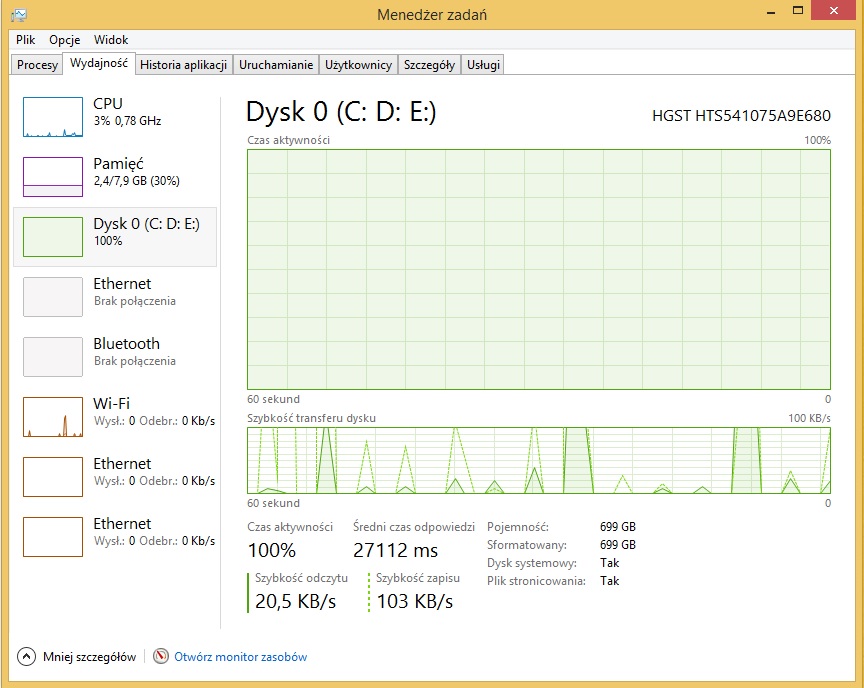This screenshot has height=688, width=864.
Task: Open the Wi-Fi performance graph
Action: (53, 417)
